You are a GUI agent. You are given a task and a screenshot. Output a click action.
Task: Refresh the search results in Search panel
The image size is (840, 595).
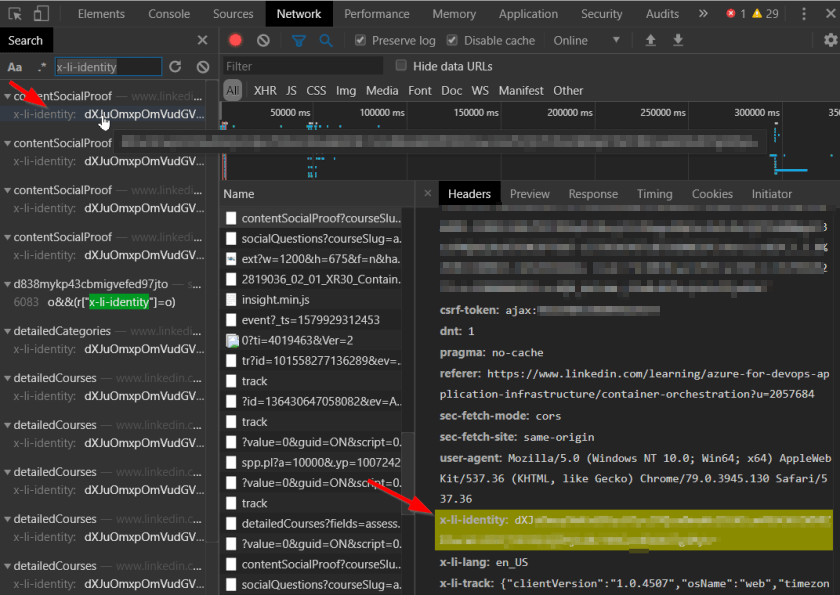[x=175, y=67]
